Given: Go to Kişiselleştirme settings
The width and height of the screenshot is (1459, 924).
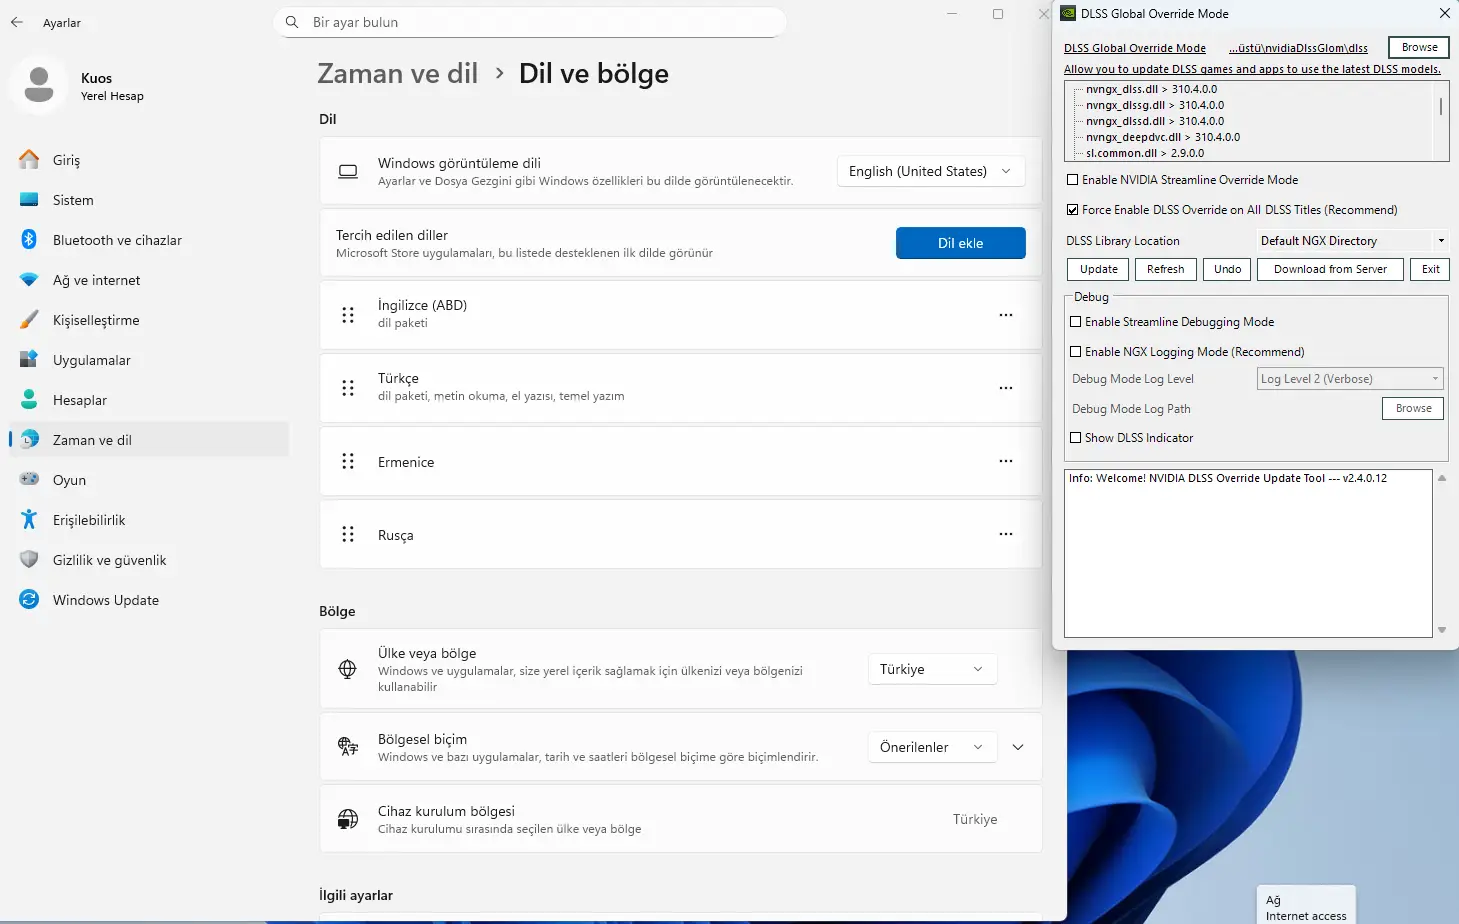Looking at the screenshot, I should click(96, 320).
